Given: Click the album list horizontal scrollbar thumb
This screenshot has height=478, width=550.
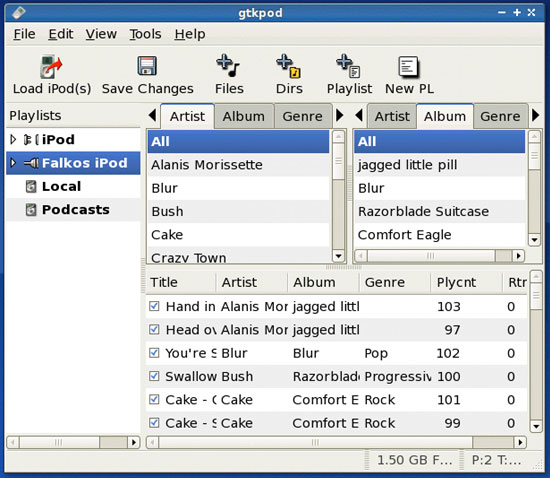Looking at the screenshot, I should 431,256.
